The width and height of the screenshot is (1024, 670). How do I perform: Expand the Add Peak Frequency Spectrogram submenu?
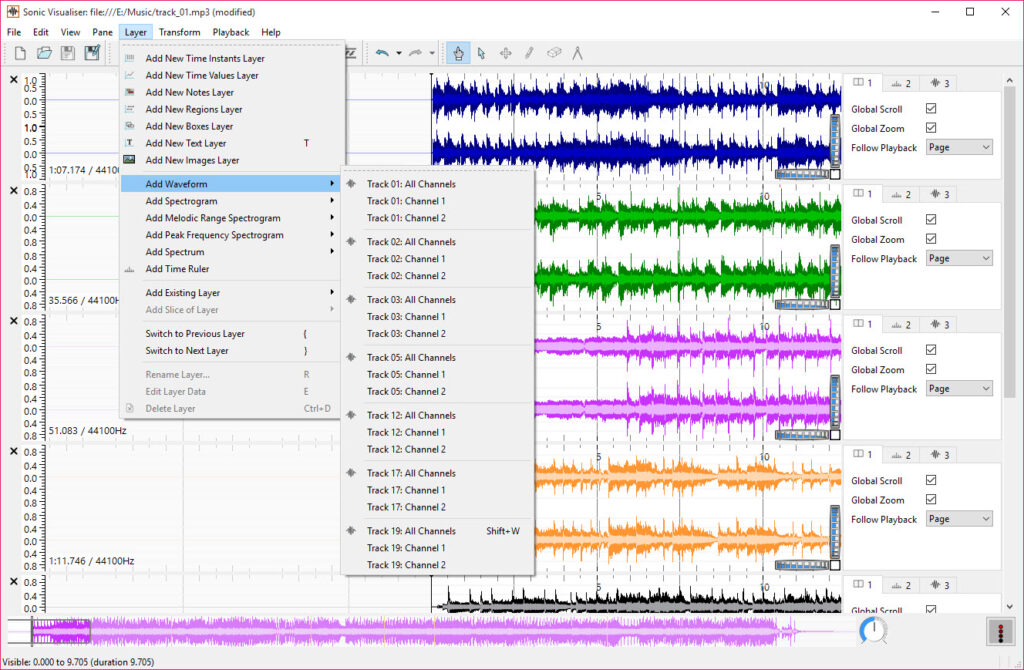point(231,235)
